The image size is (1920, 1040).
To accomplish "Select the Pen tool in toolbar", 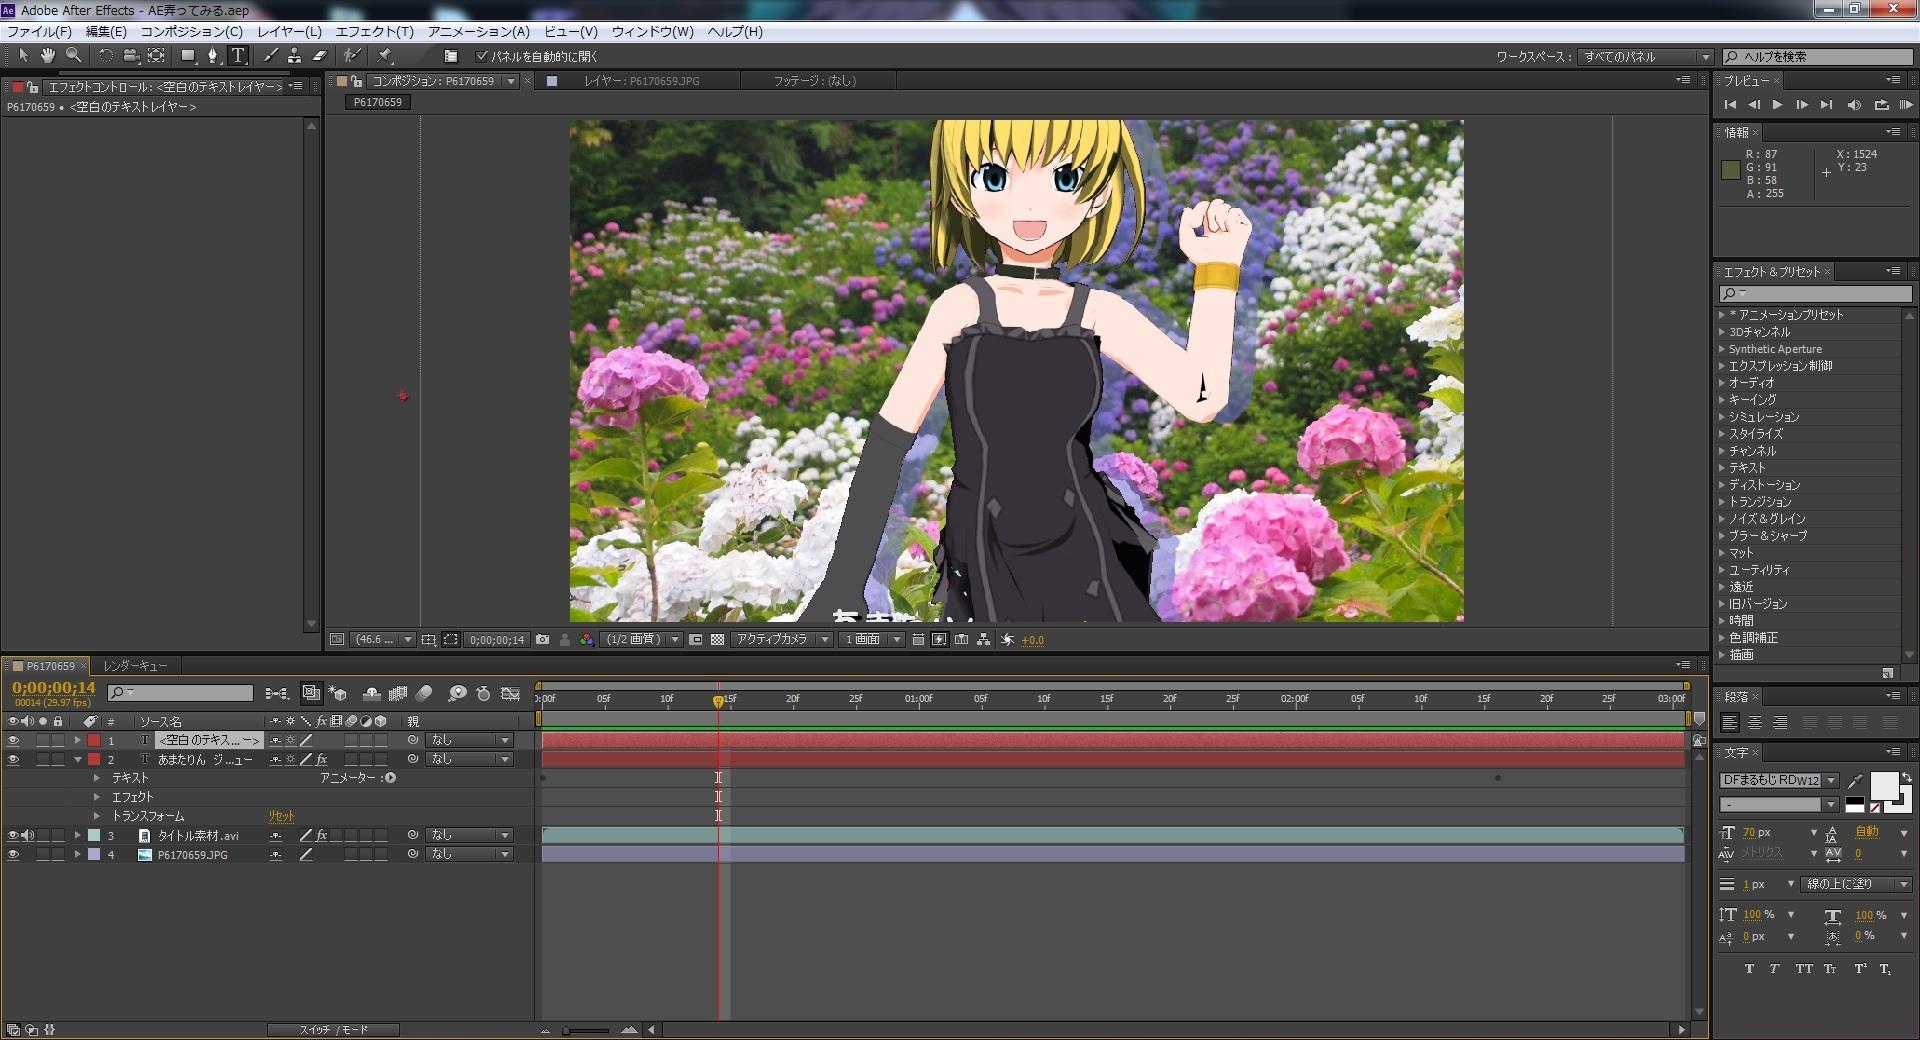I will [212, 56].
